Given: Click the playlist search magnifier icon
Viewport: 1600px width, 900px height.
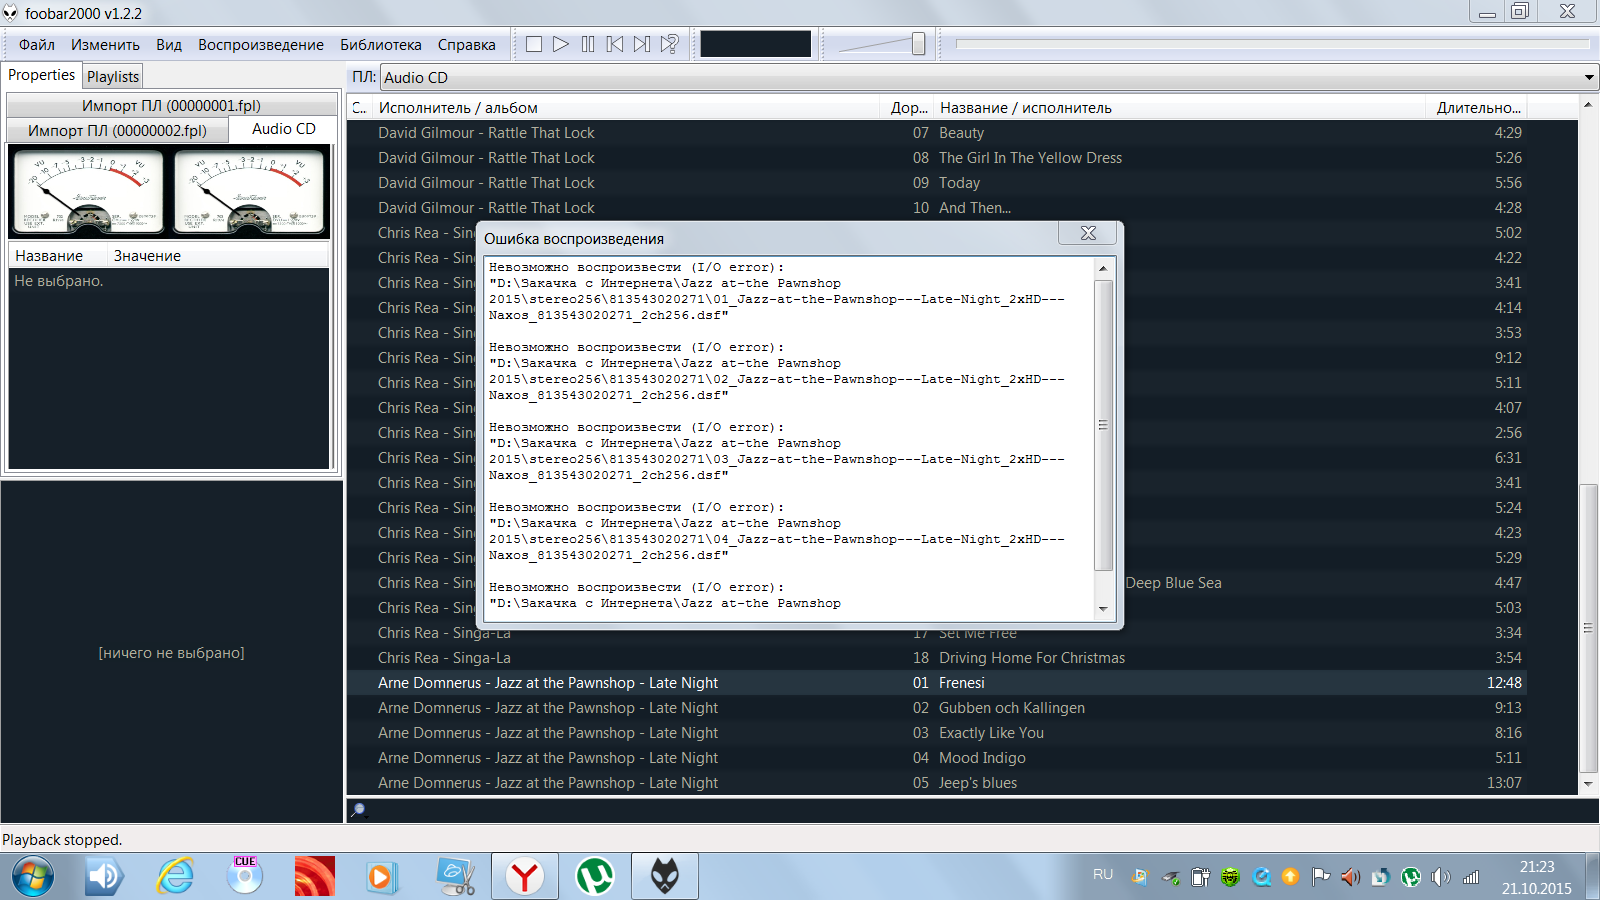Looking at the screenshot, I should 359,810.
